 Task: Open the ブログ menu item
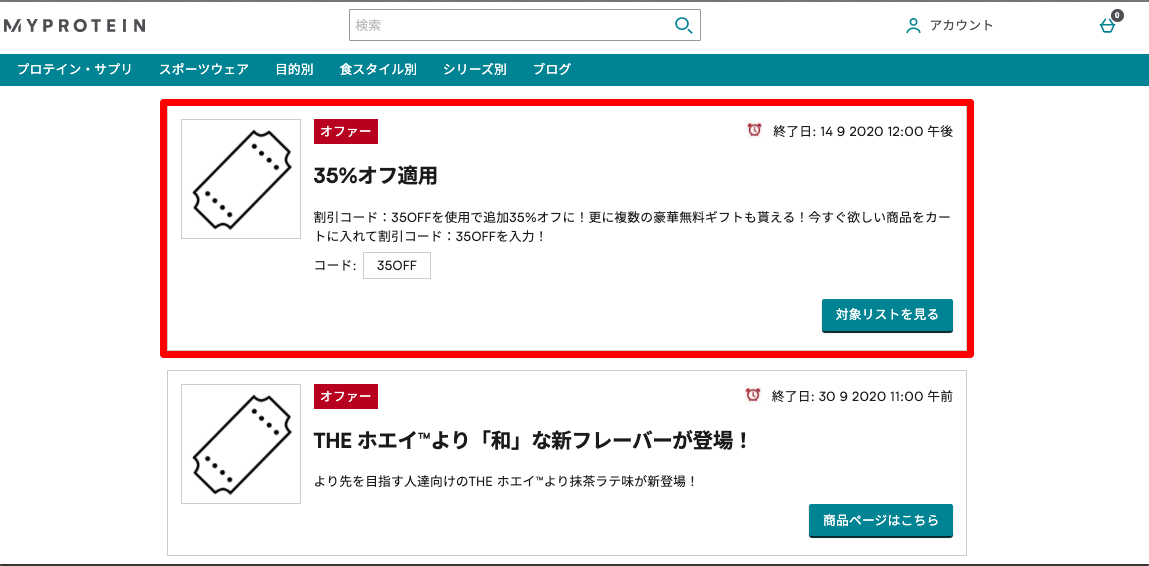552,70
